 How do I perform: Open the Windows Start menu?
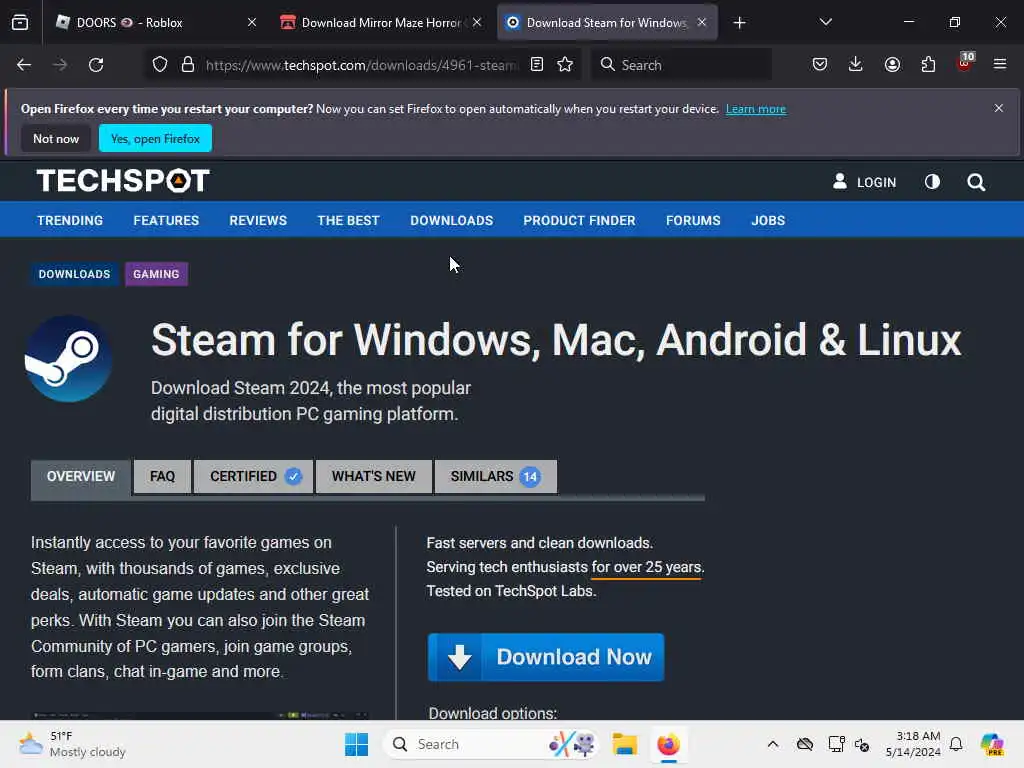pos(357,744)
